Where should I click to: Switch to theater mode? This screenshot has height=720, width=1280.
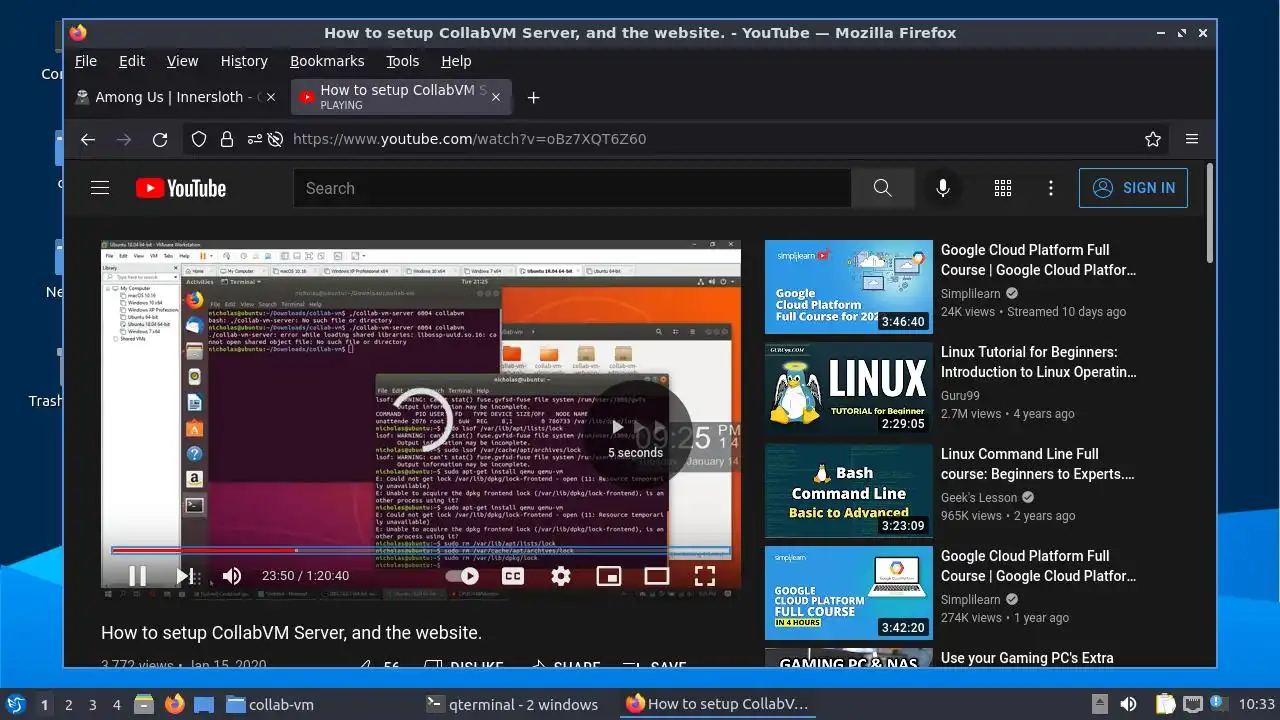(656, 576)
